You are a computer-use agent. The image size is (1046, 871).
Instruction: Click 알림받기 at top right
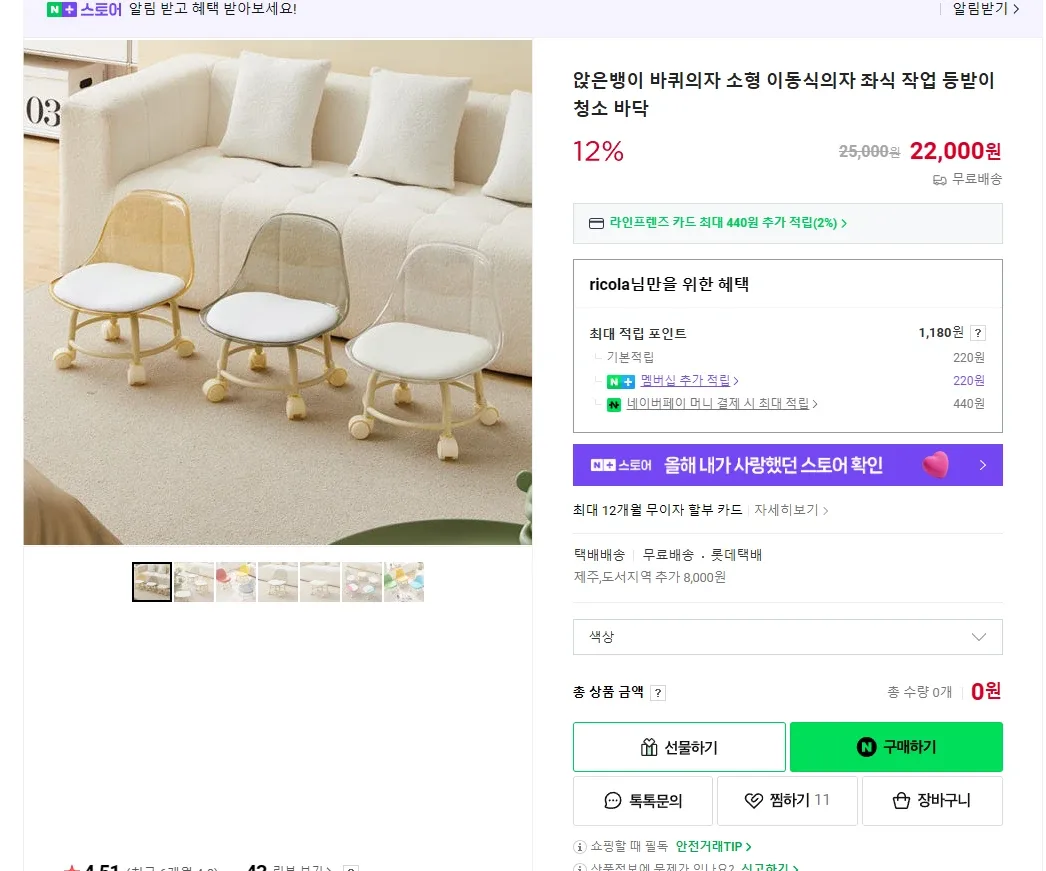[x=985, y=9]
